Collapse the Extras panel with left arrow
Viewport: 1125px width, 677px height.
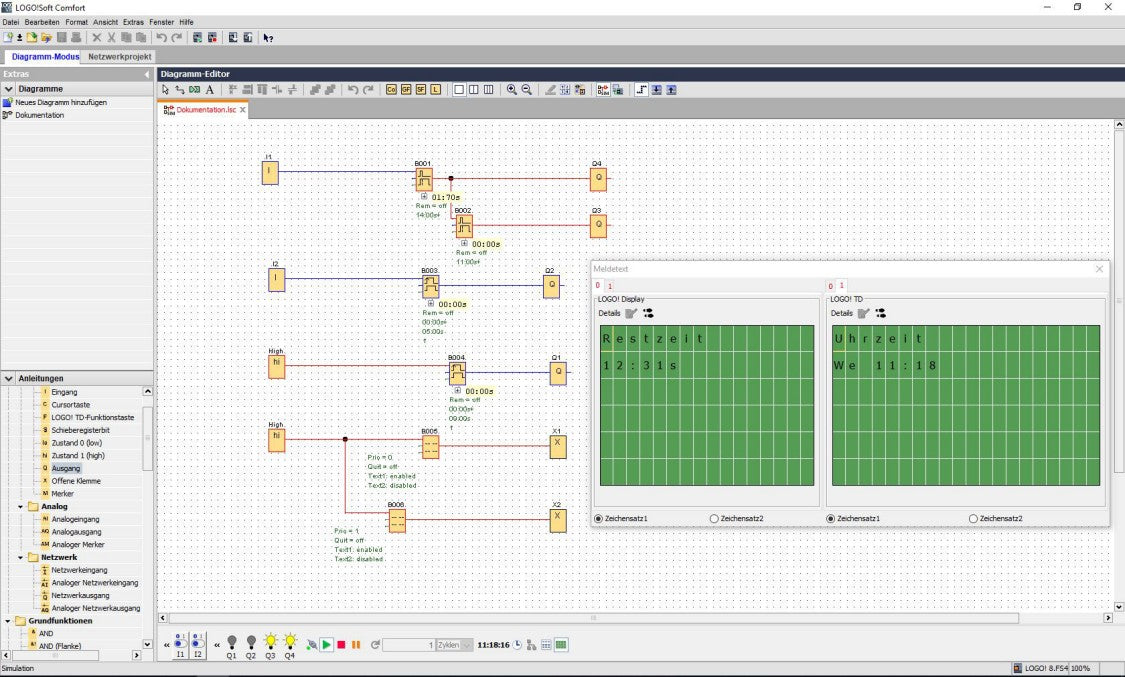pyautogui.click(x=146, y=74)
